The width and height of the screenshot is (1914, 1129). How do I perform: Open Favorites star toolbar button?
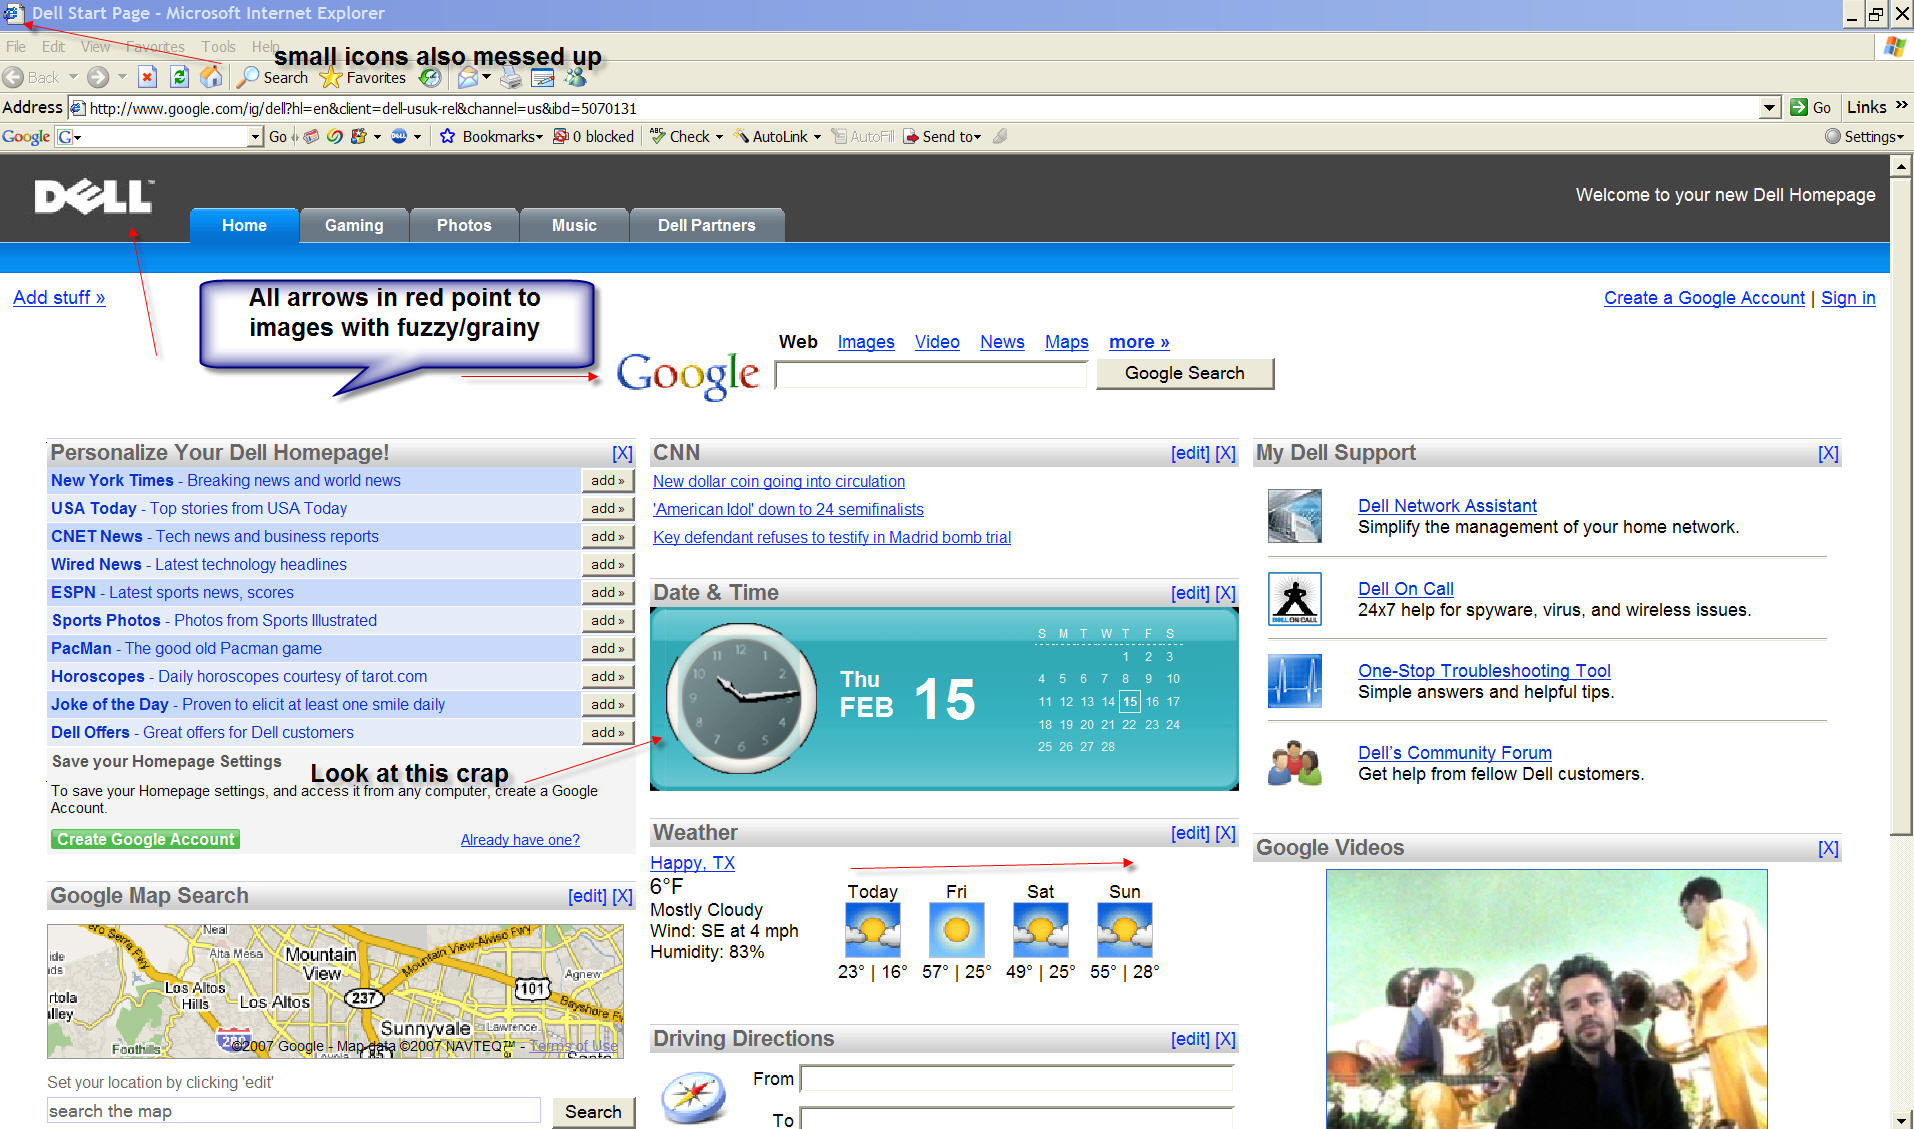362,77
